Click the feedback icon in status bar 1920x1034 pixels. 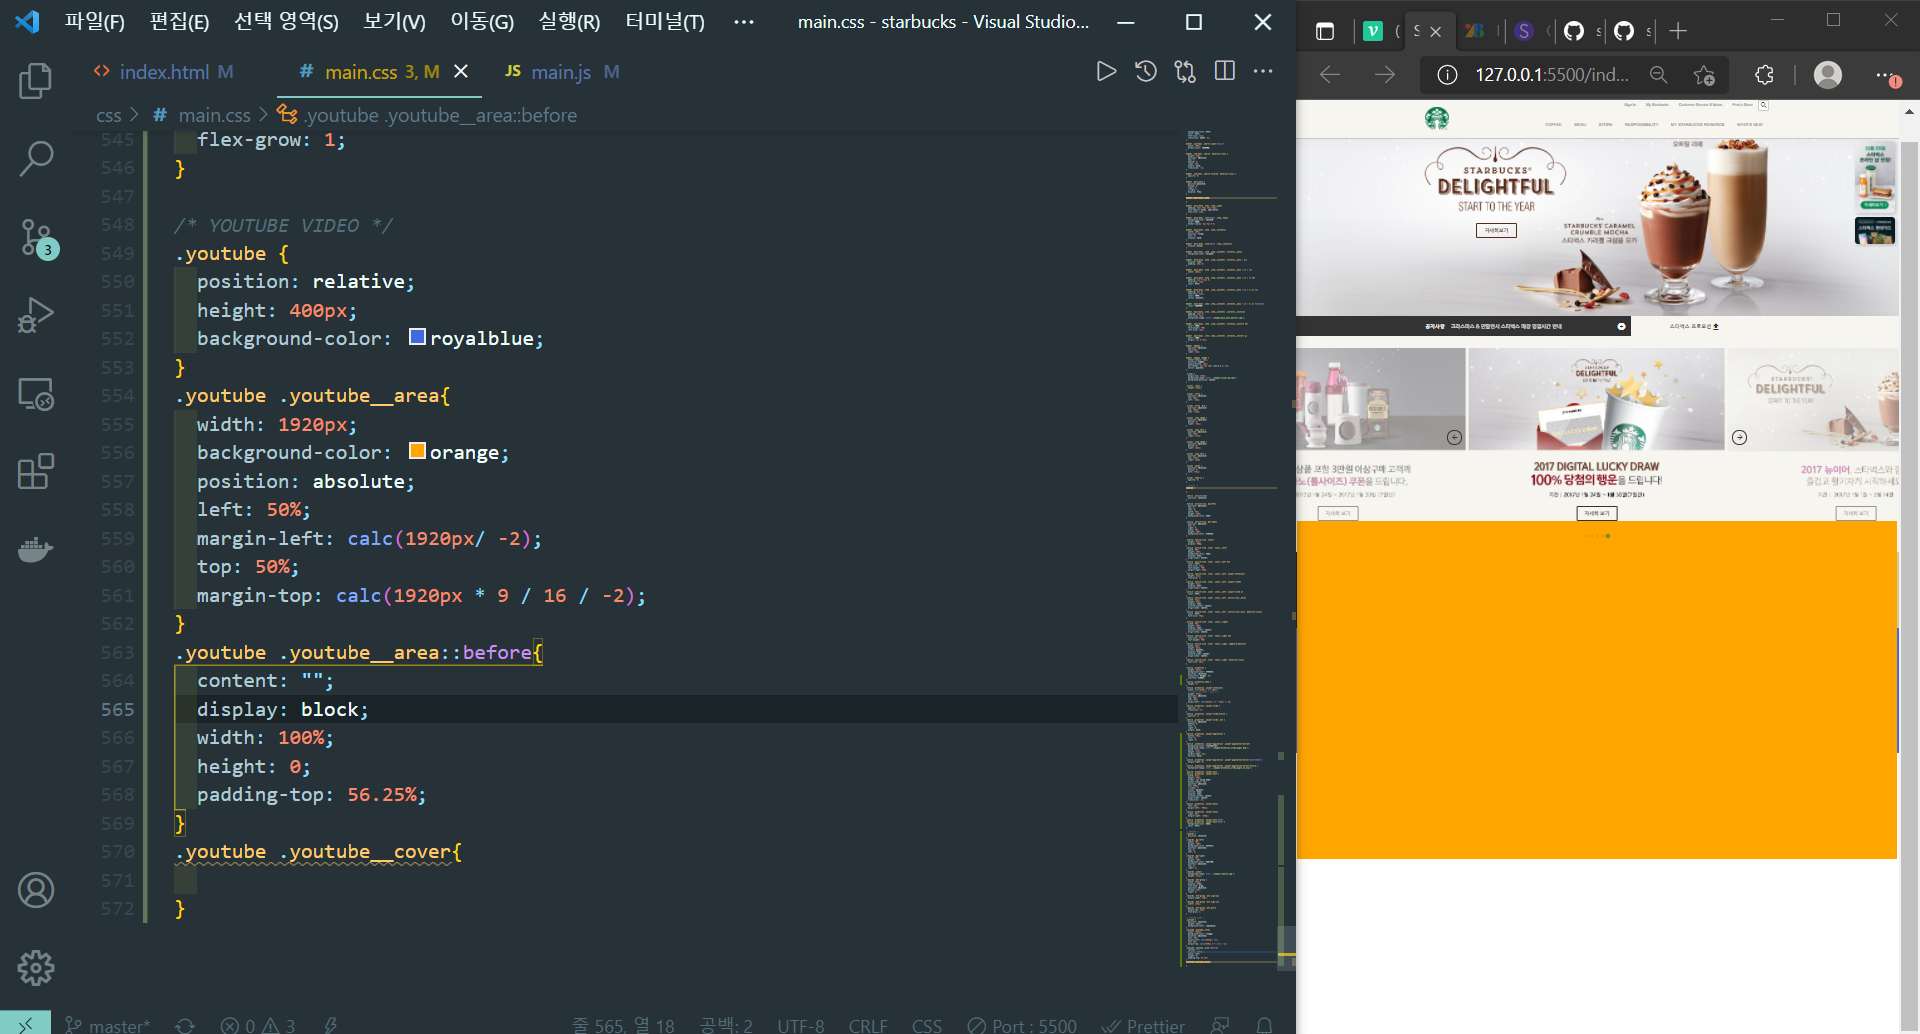1220,1025
